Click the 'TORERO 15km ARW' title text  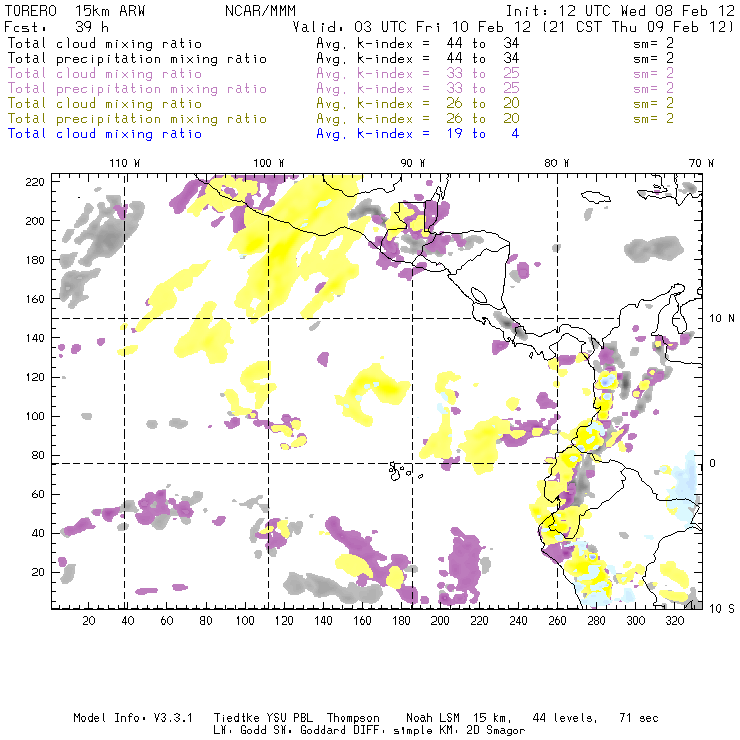75,11
